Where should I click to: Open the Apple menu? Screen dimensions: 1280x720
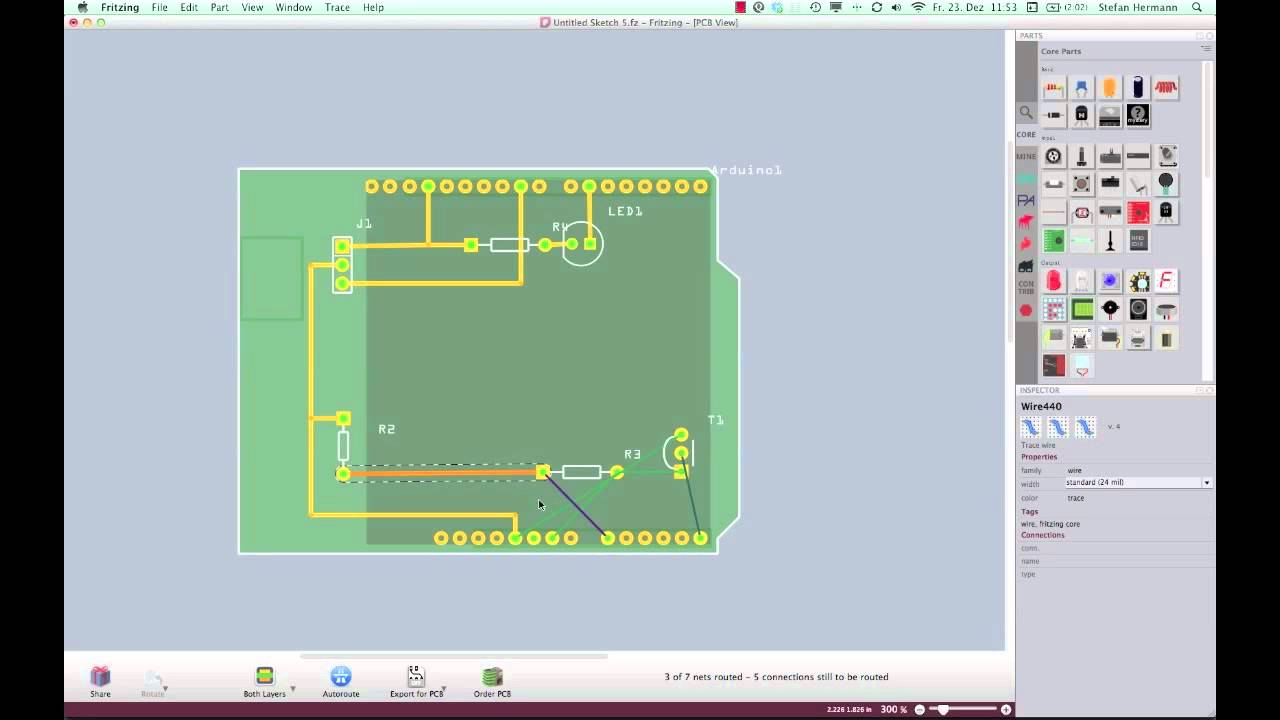(83, 7)
